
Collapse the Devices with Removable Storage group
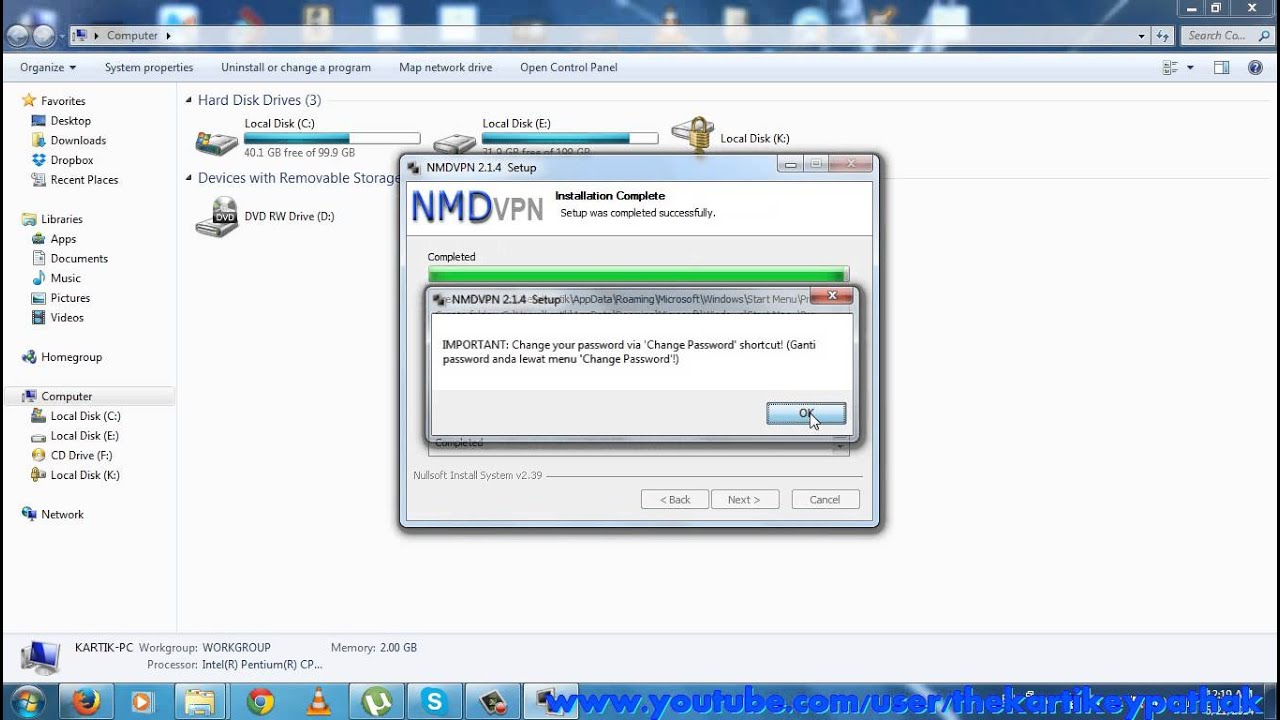(188, 178)
